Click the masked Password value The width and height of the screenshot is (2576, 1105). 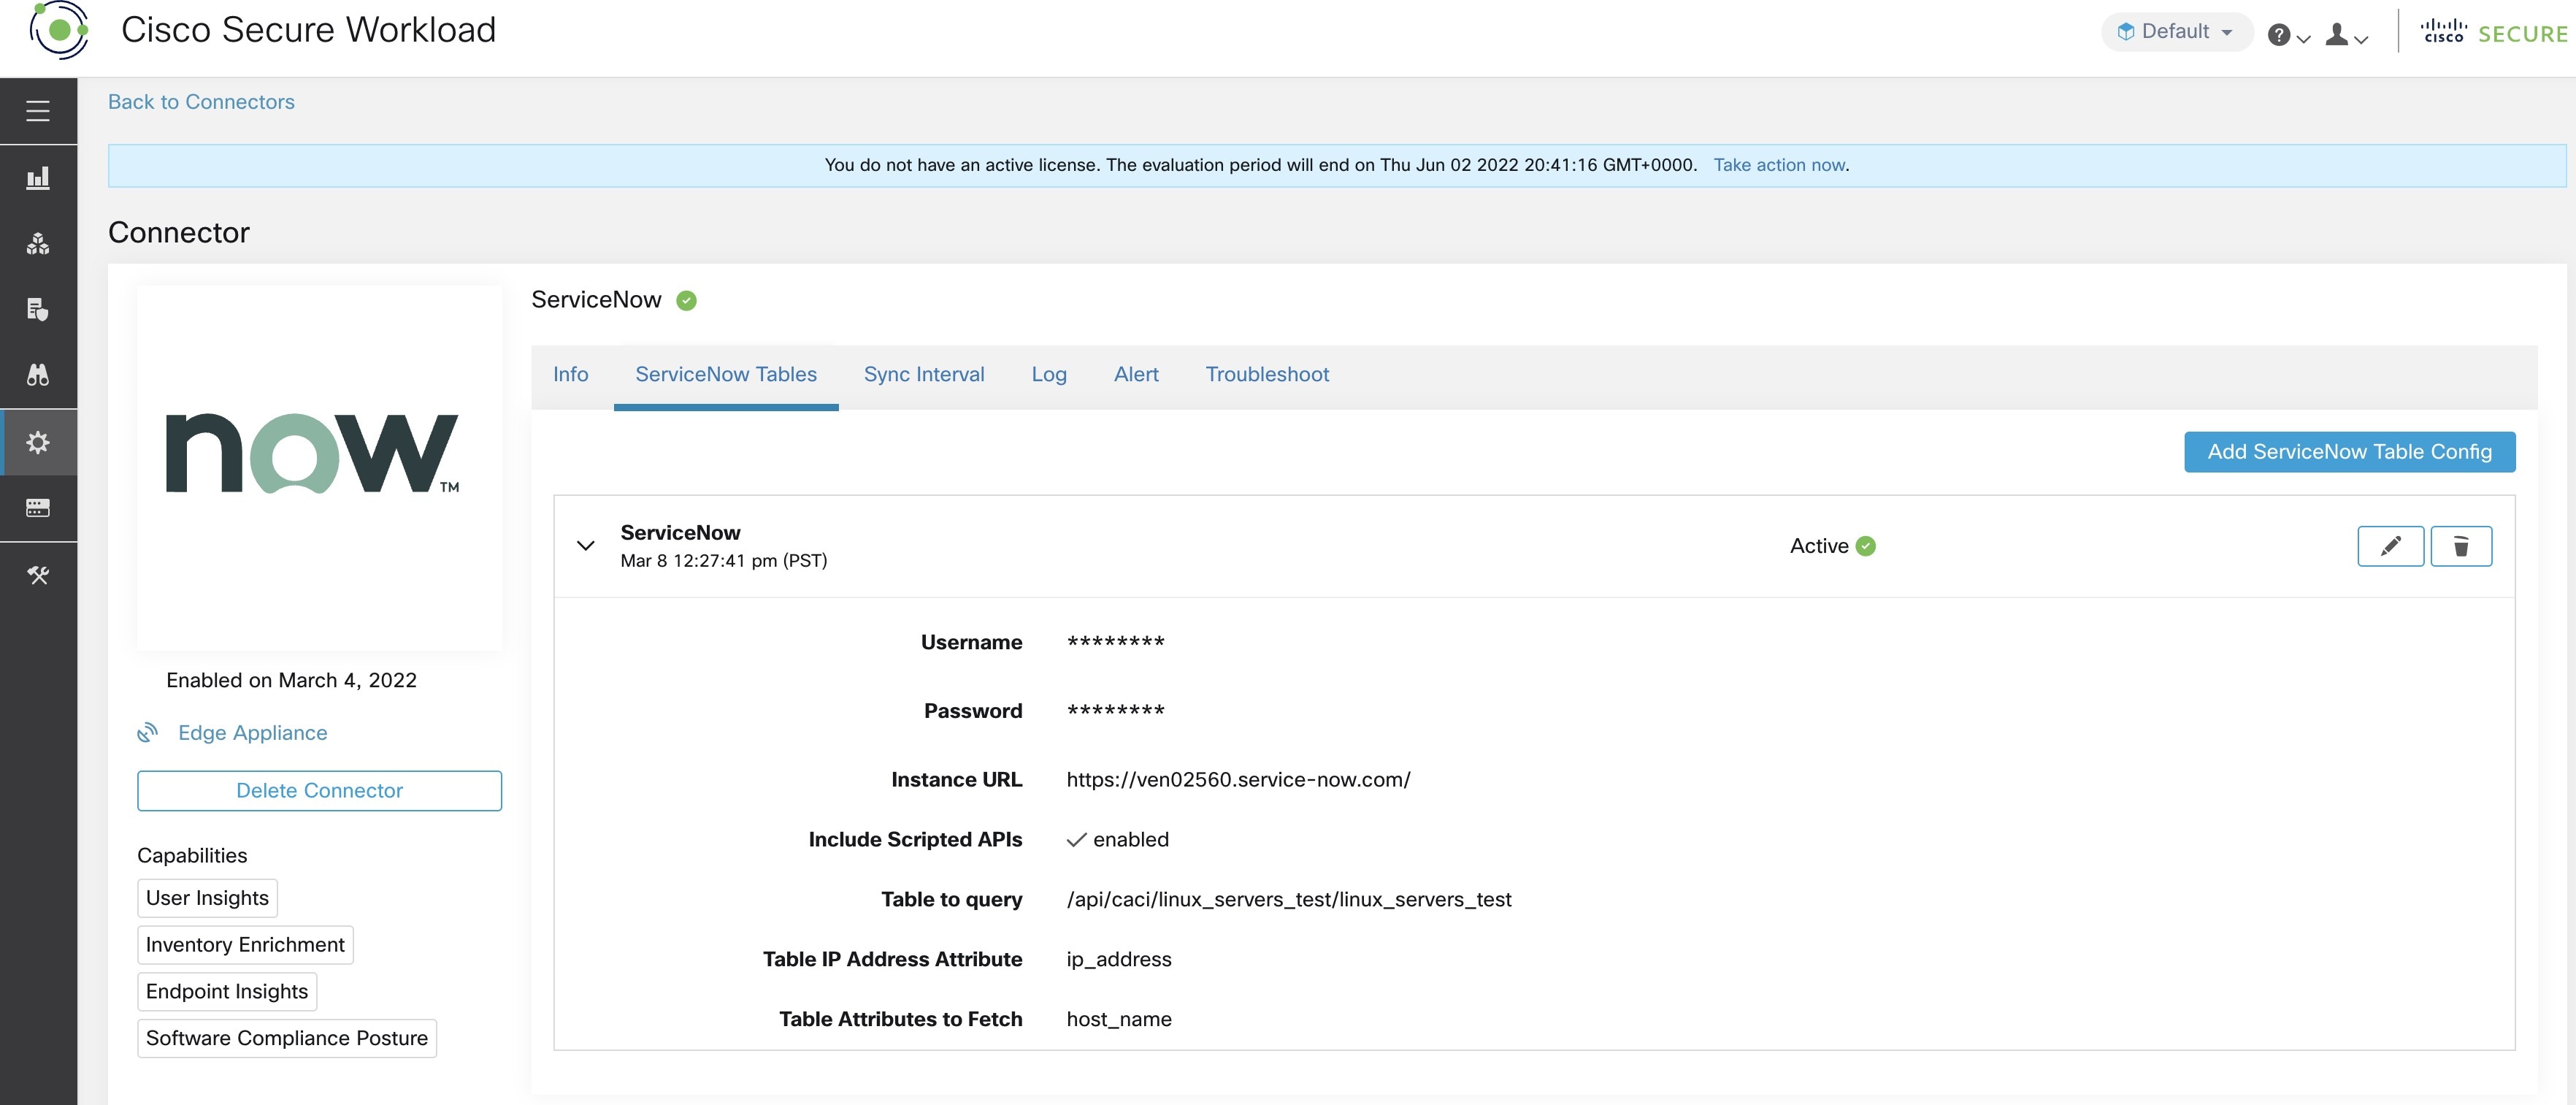(x=1115, y=711)
